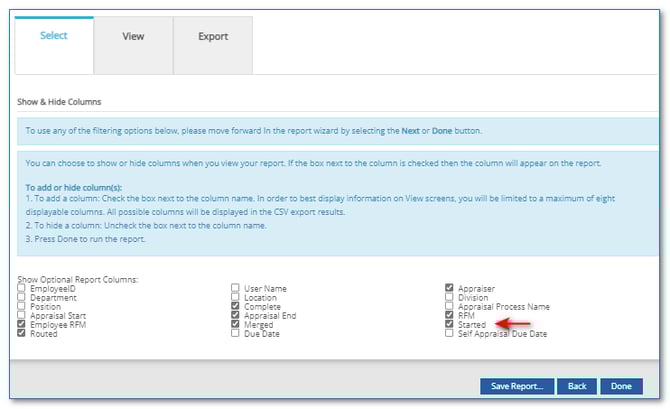Viewport: 670px width, 409px height.
Task: Check the Department column box
Action: pos(22,297)
